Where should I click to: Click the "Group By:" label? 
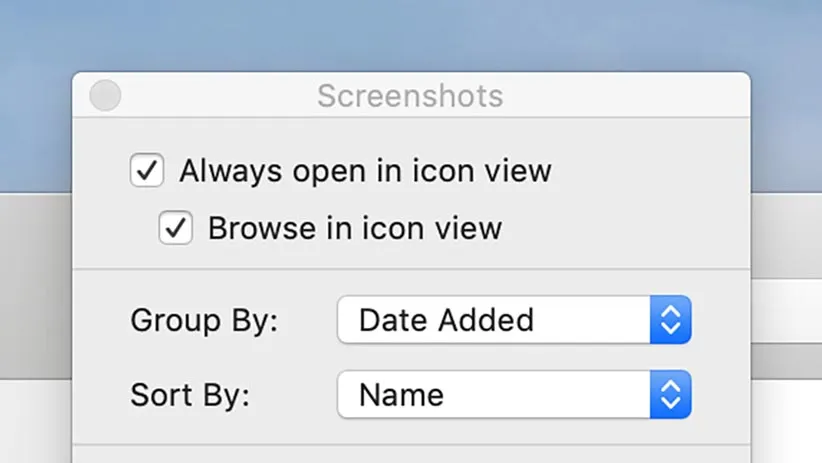[x=204, y=320]
